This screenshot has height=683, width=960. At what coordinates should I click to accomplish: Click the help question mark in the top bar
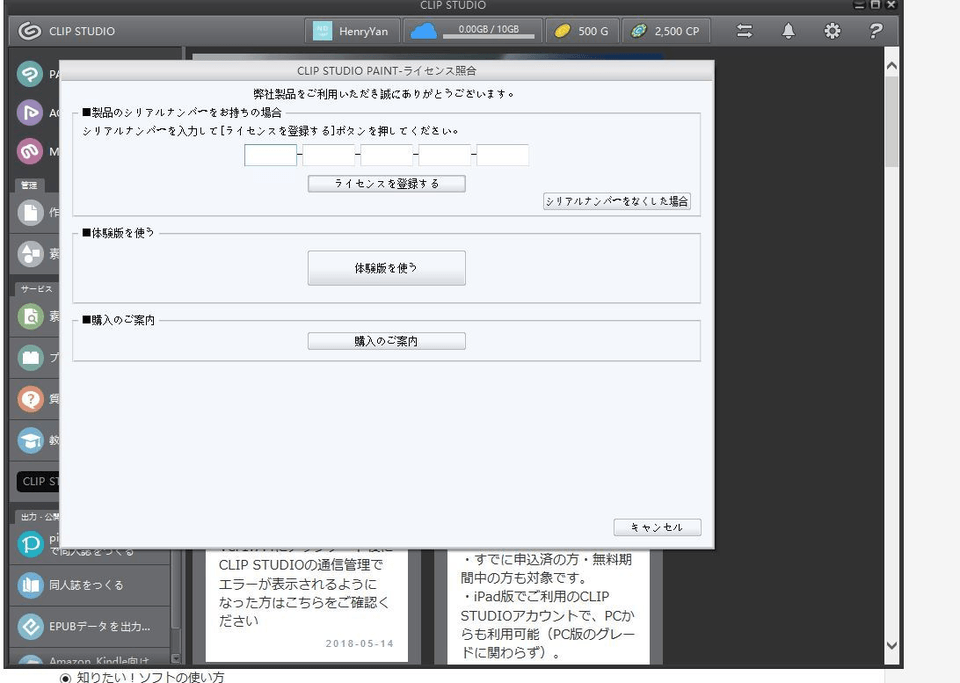pos(876,31)
